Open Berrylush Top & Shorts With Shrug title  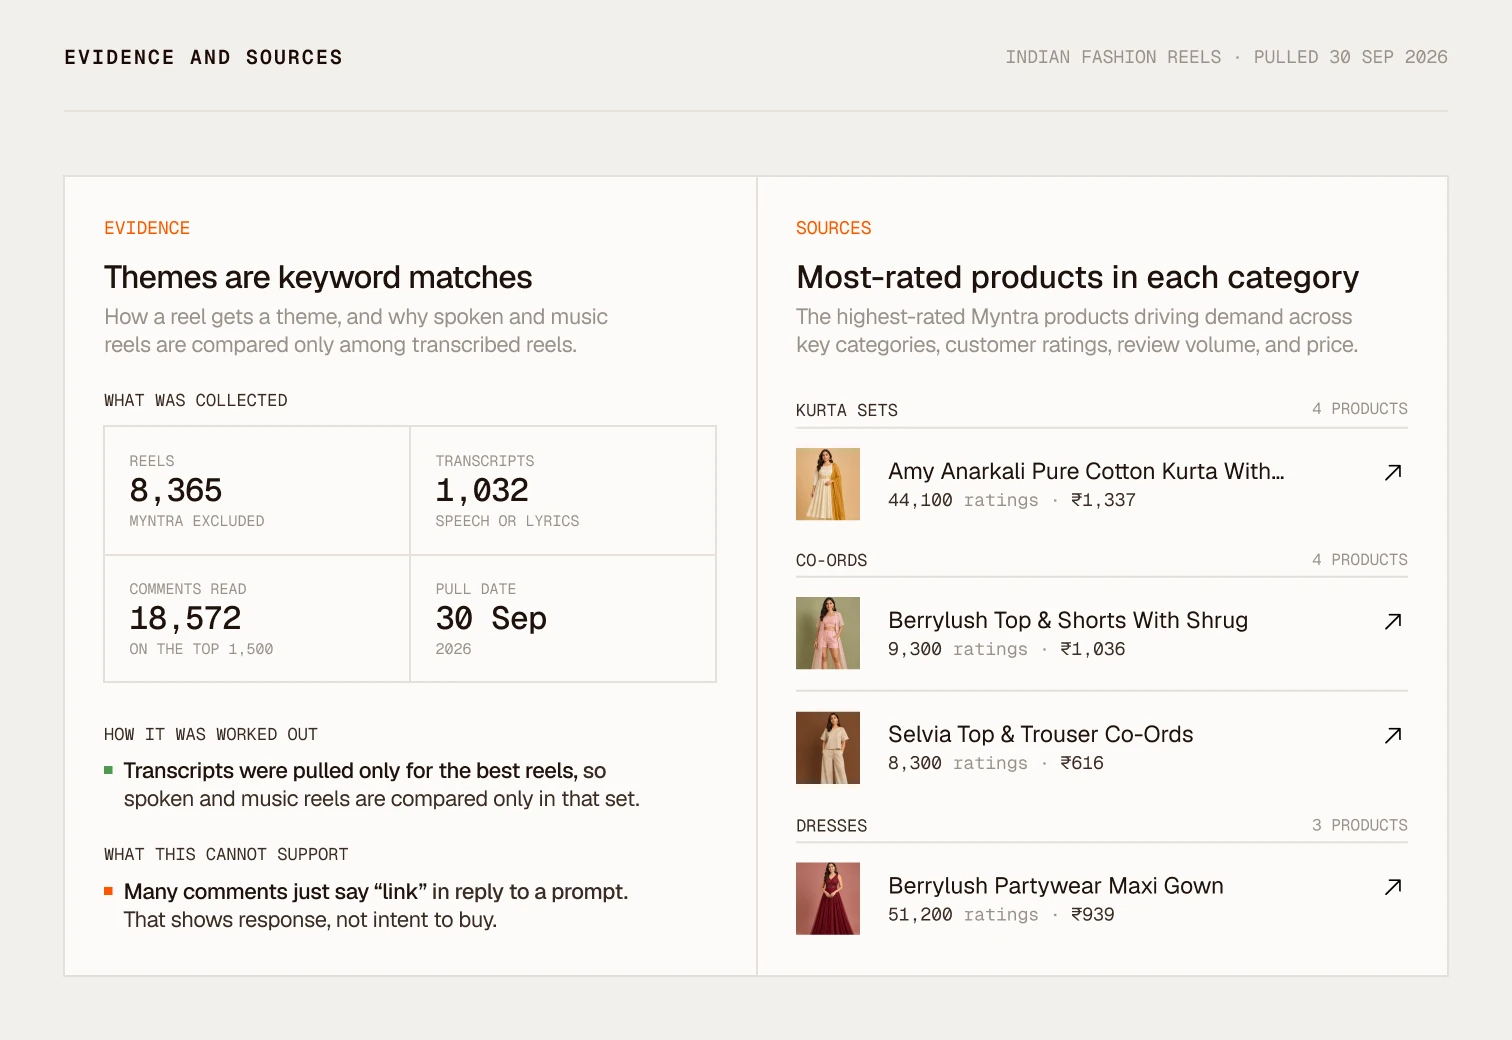tap(1068, 620)
